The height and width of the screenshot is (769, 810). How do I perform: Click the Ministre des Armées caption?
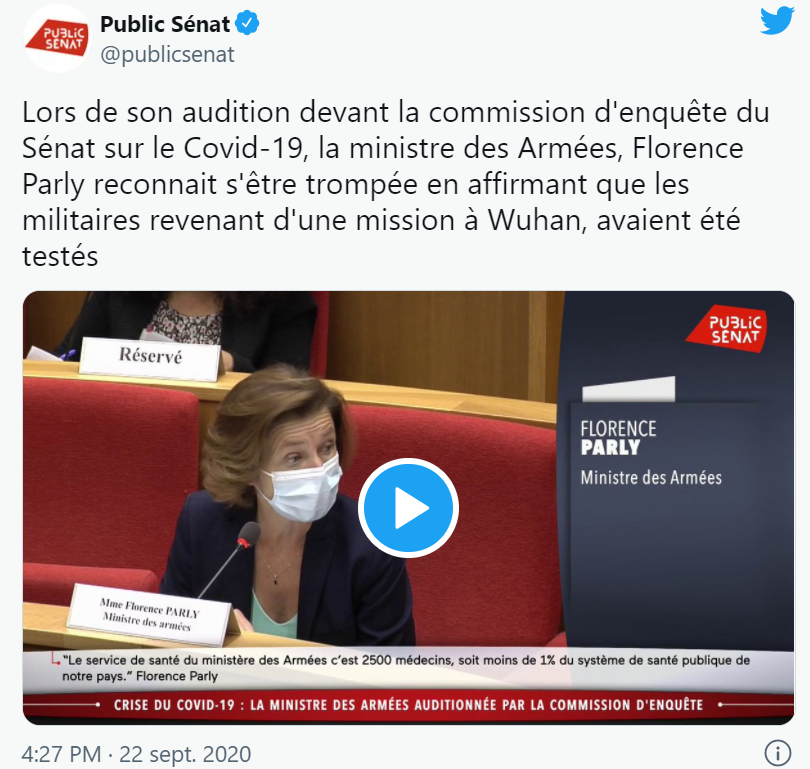point(651,477)
